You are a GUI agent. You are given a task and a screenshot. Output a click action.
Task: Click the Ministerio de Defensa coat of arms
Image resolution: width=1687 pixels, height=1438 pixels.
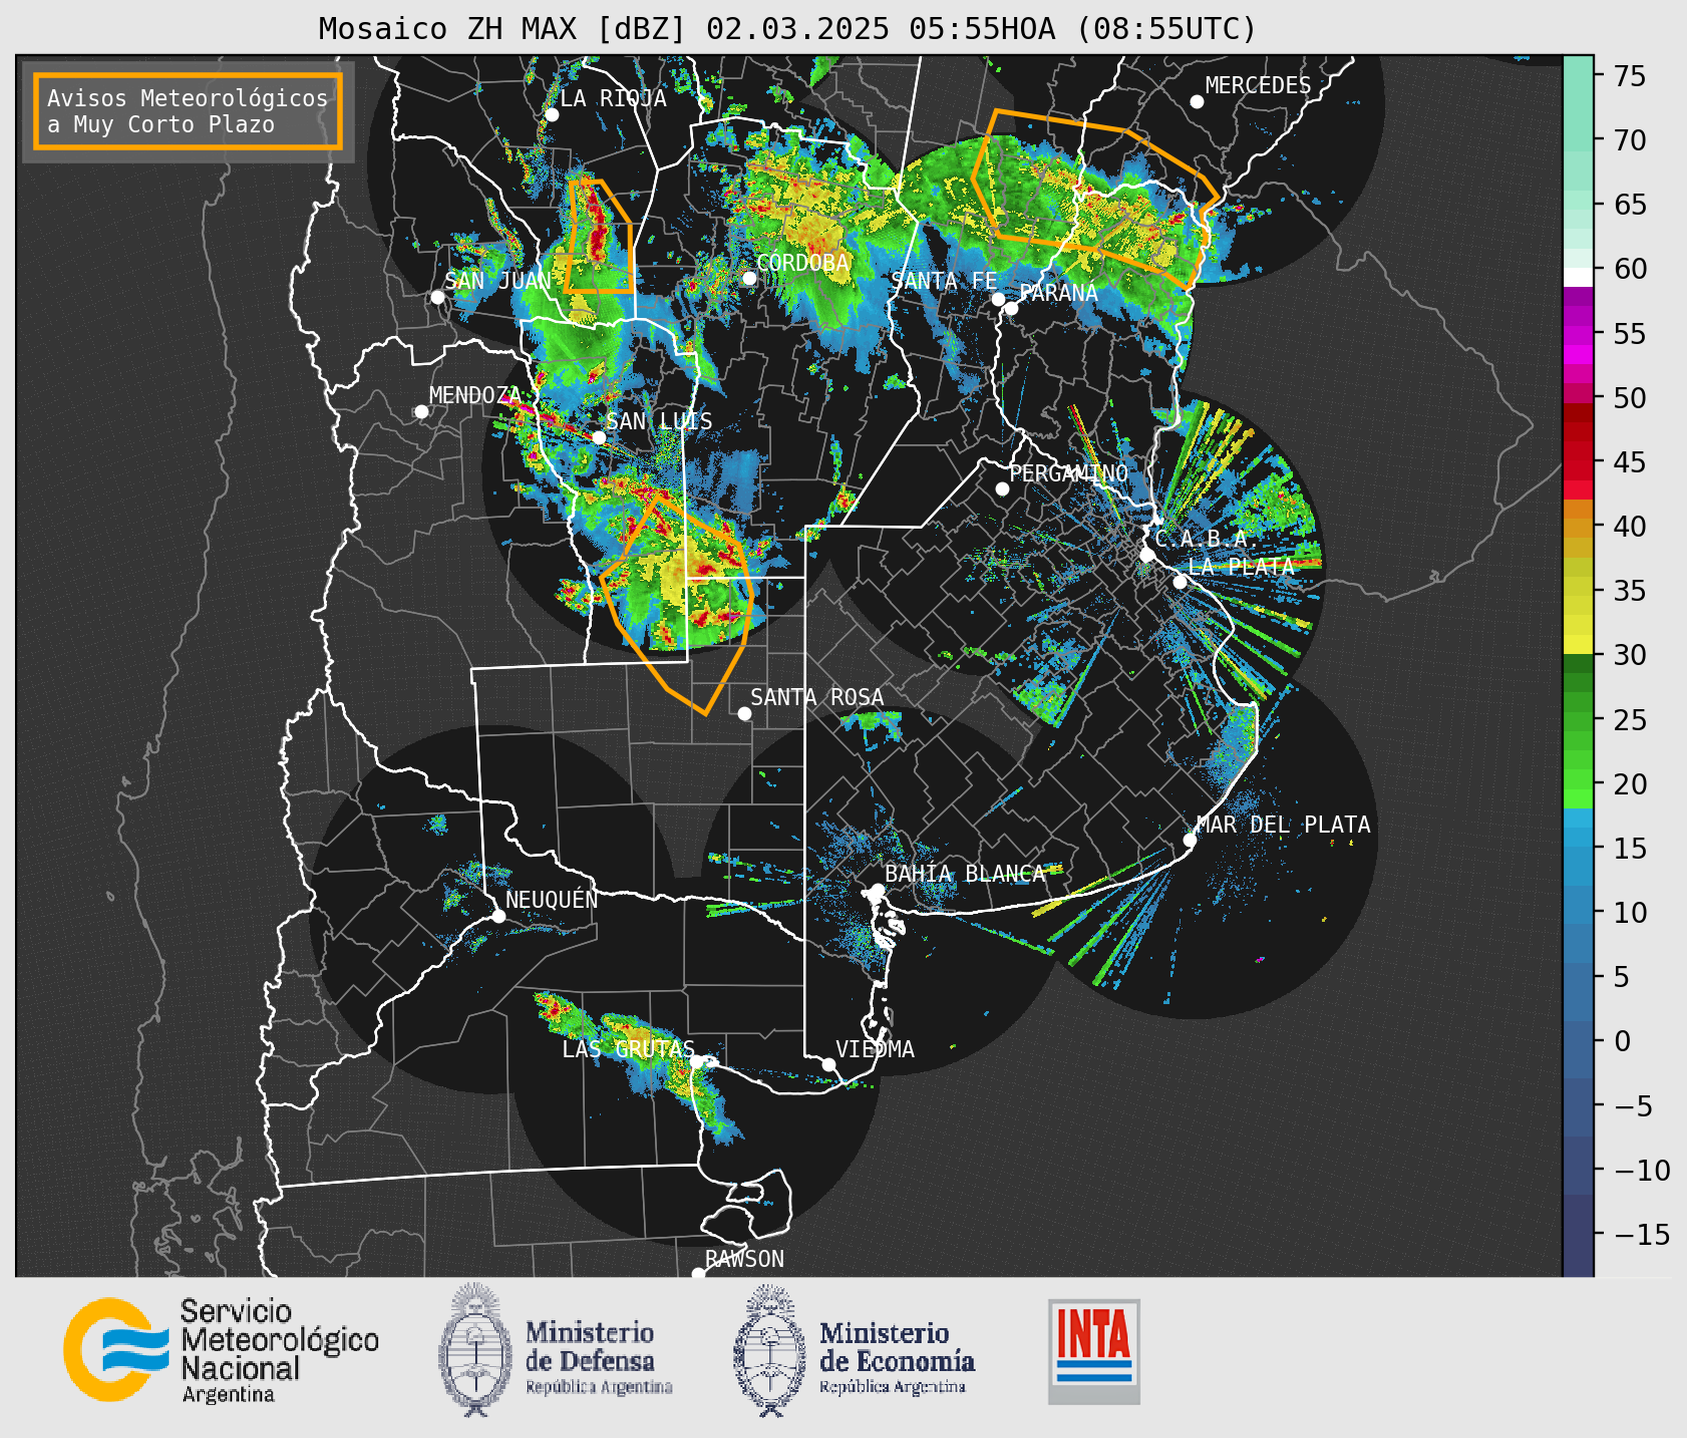coord(475,1350)
